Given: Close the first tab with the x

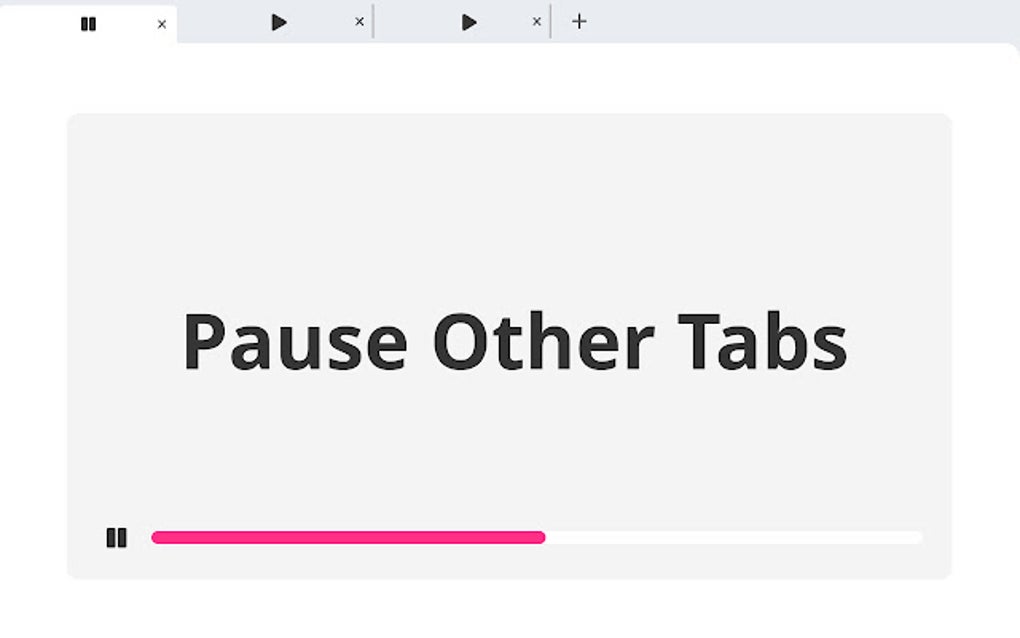Looking at the screenshot, I should pos(161,23).
